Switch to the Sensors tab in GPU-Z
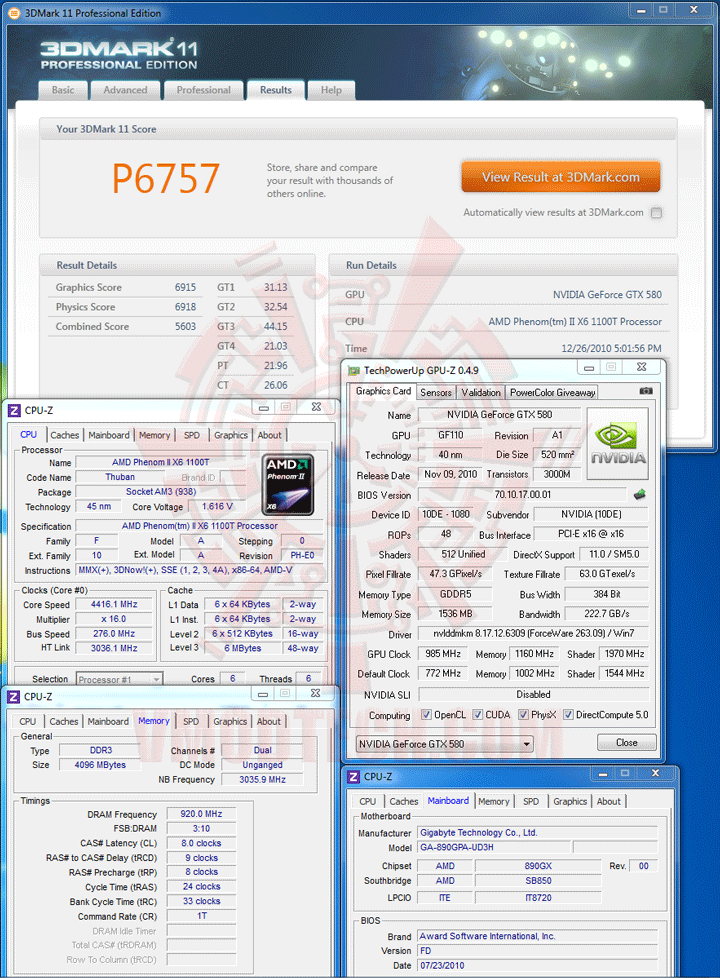 point(435,392)
